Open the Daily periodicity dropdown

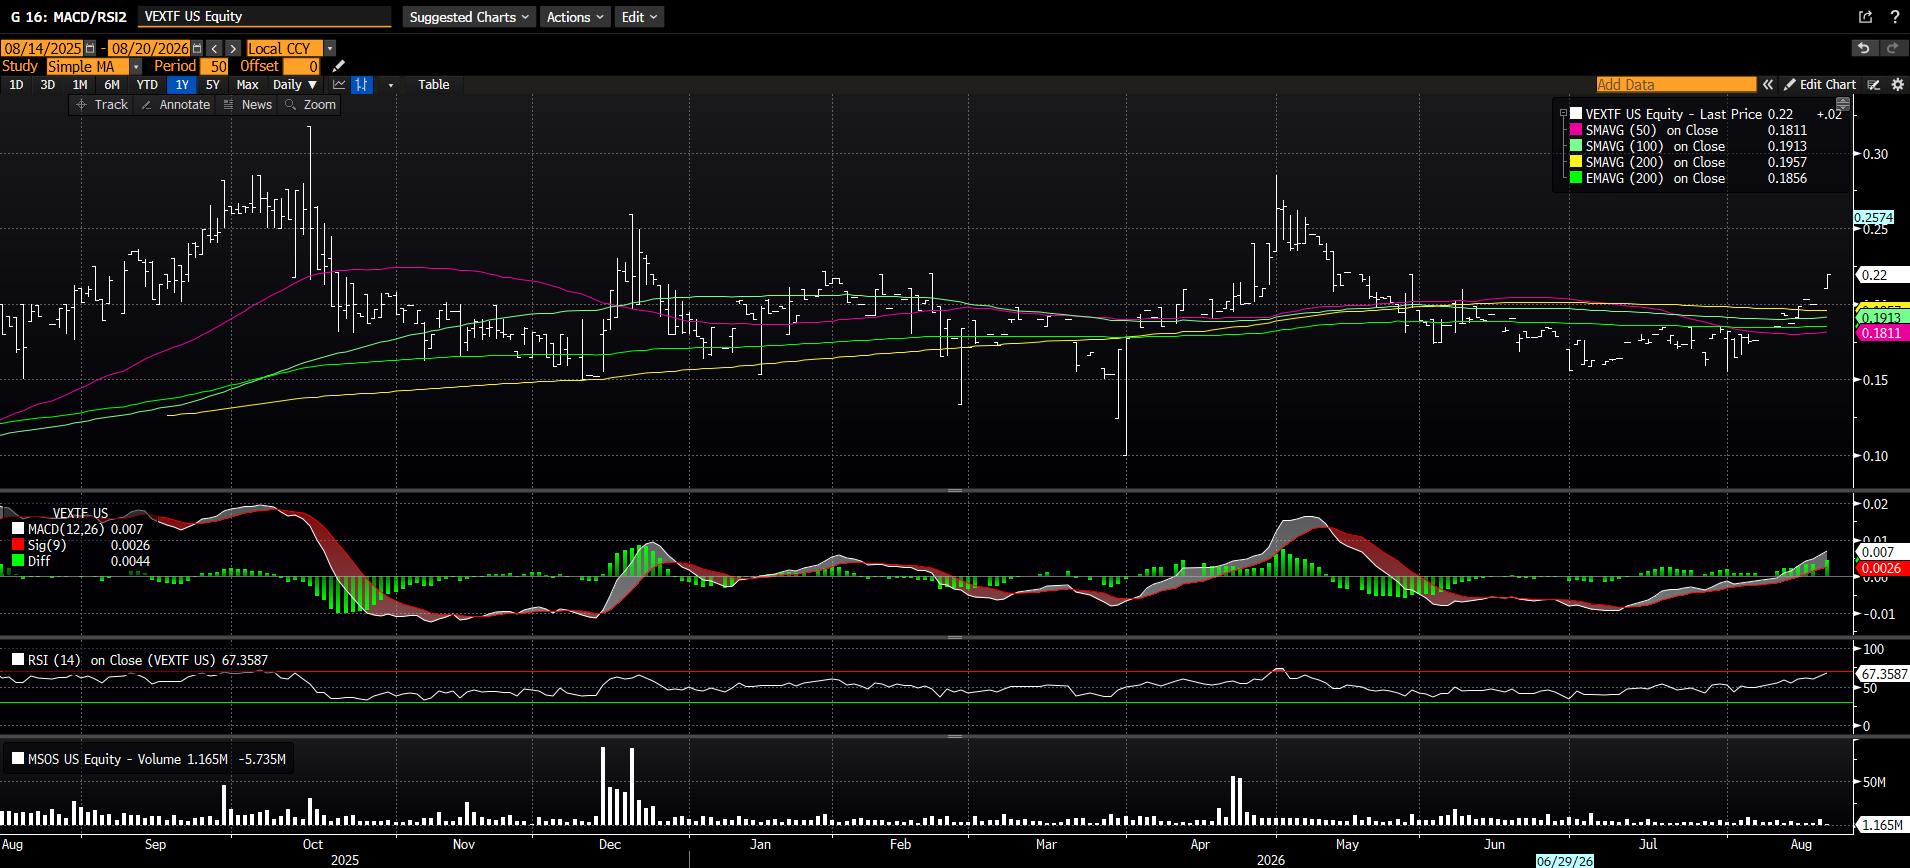tap(295, 85)
